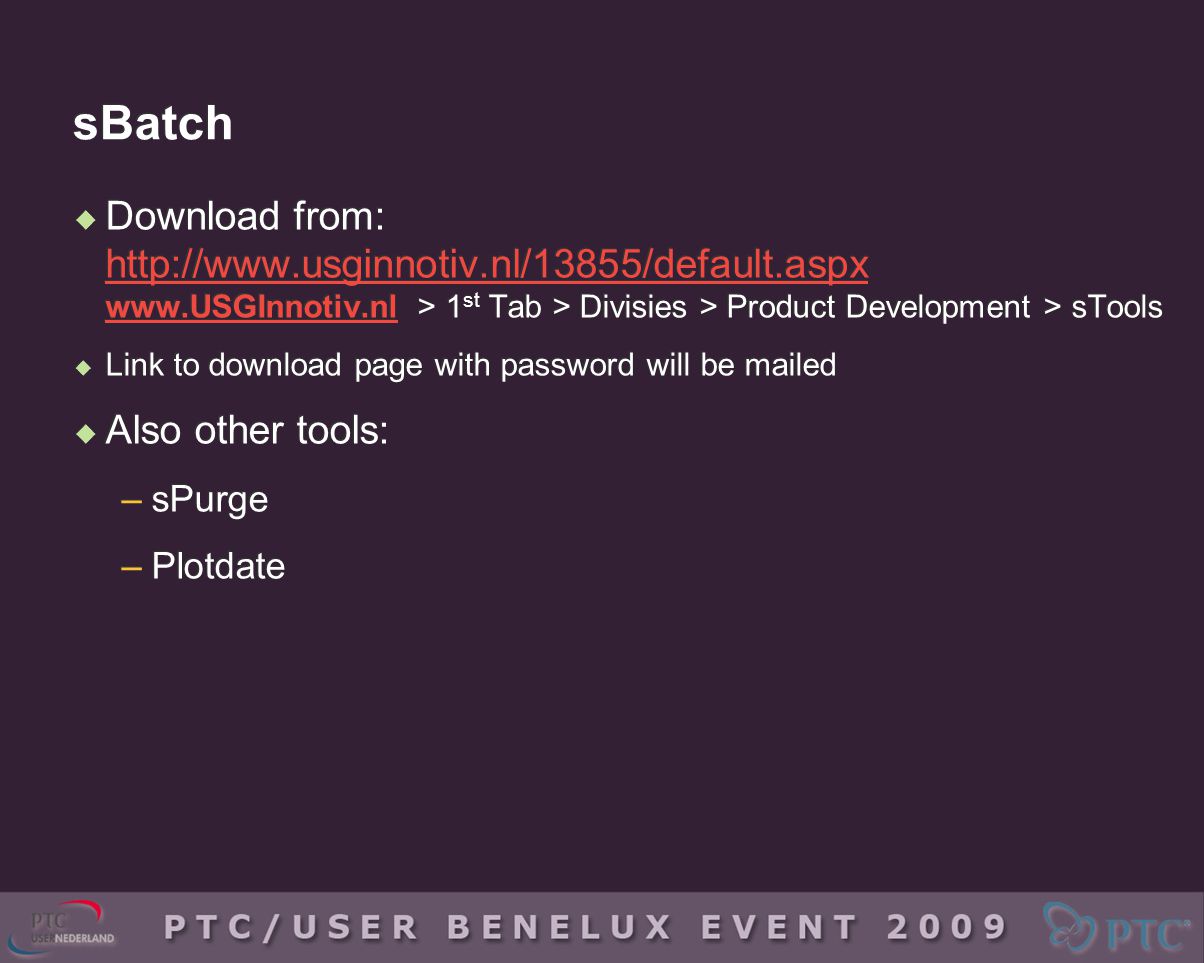Click the Download from bullet diamond
The width and height of the screenshot is (1204, 963).
[x=86, y=217]
